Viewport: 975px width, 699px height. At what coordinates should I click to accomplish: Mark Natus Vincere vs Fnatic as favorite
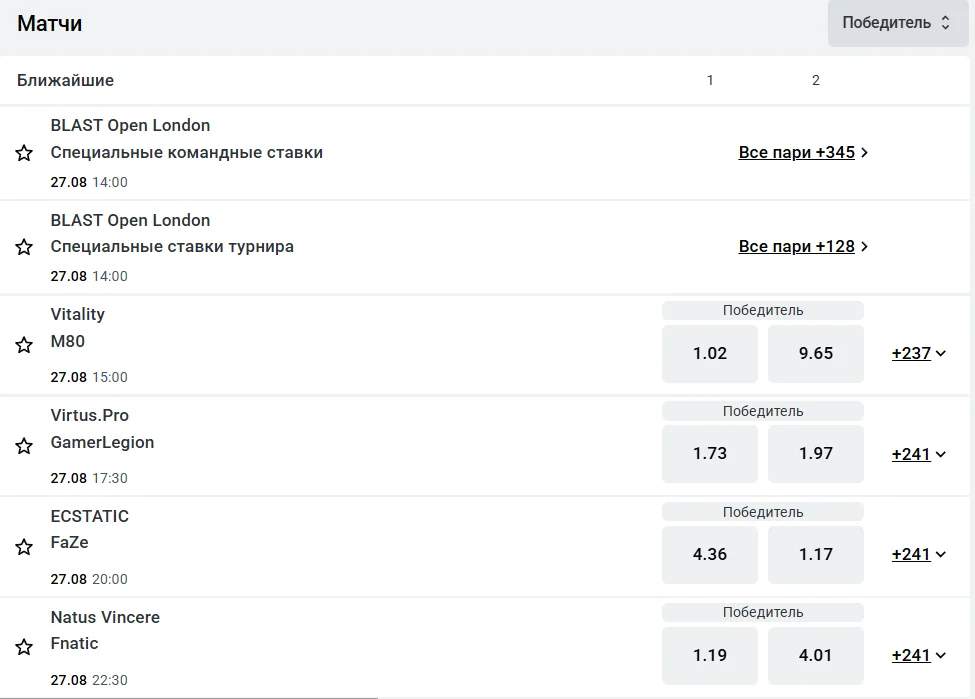[24, 647]
